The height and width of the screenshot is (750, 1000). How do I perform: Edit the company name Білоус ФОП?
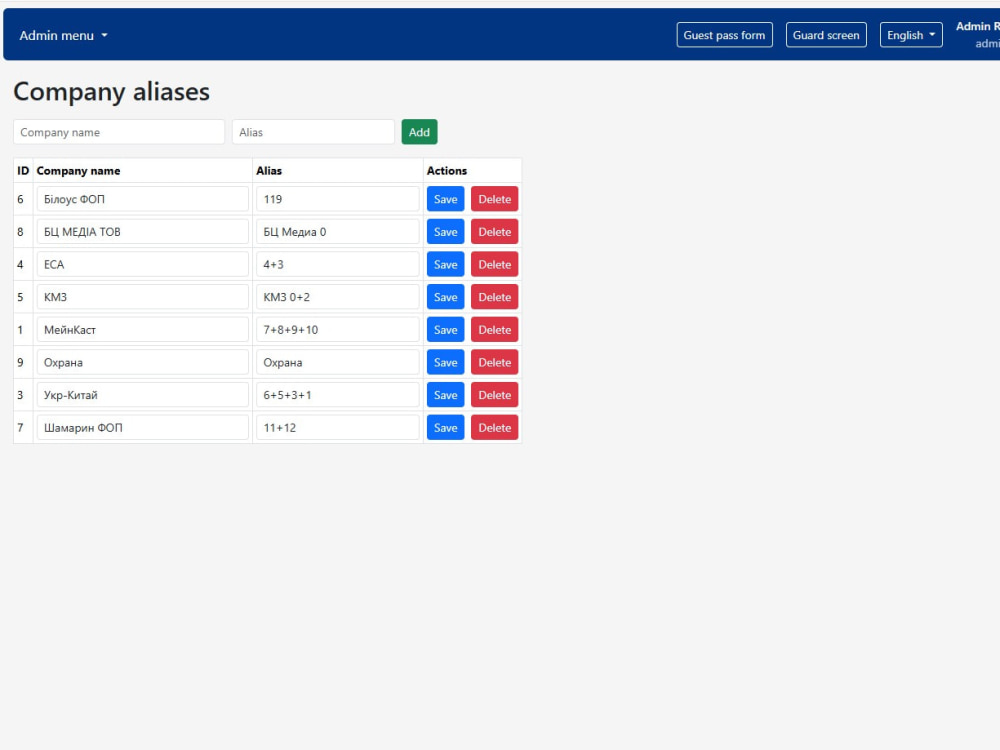pos(142,199)
